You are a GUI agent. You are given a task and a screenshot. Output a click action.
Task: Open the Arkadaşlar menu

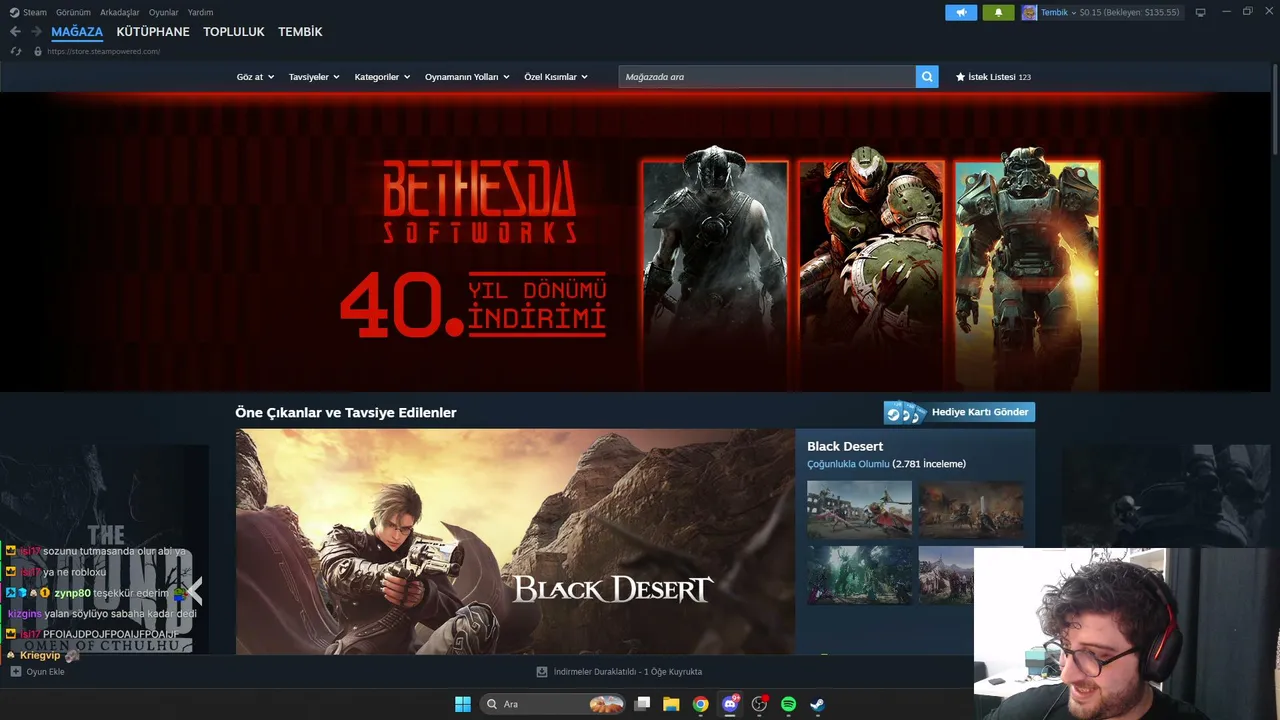point(120,13)
